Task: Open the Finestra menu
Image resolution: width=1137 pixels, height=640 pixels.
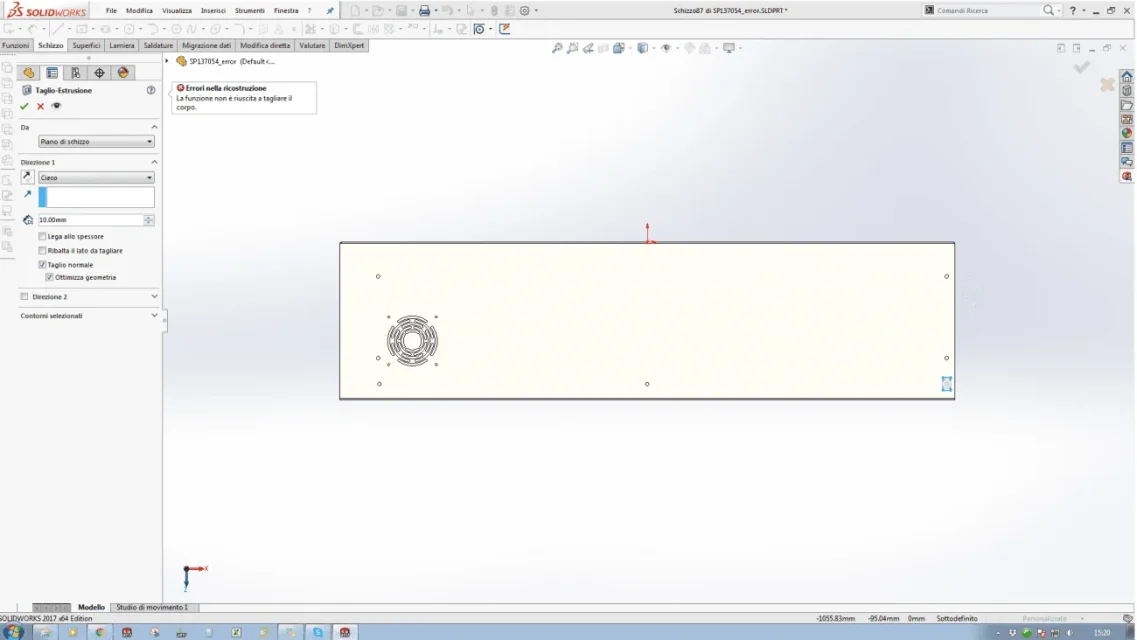Action: [x=286, y=11]
